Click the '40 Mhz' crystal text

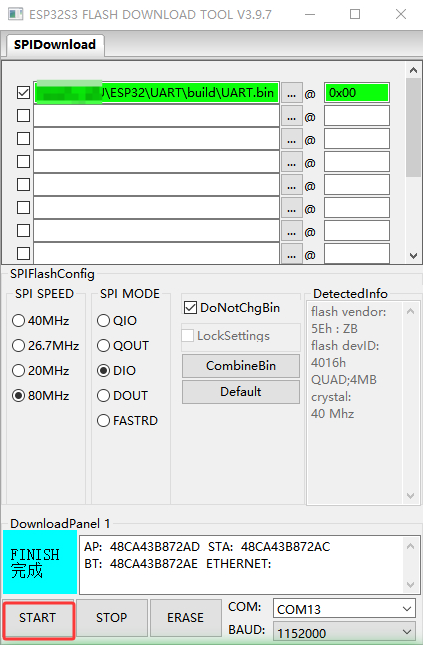pyautogui.click(x=332, y=413)
